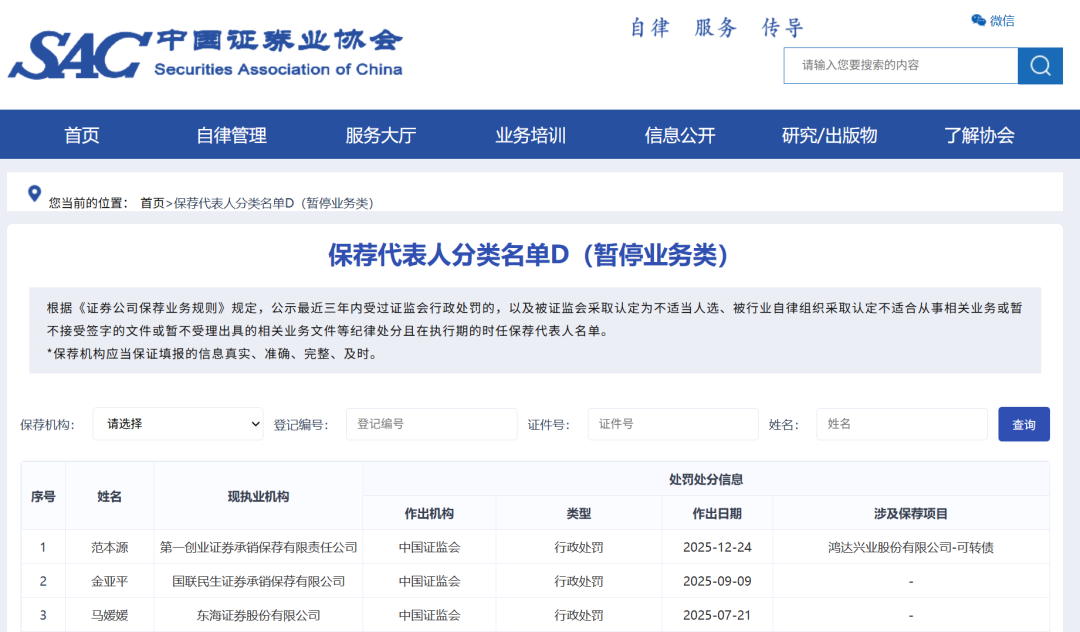Click the 涉及保荐项目 column header
Screen dimensions: 1080x632
point(911,514)
